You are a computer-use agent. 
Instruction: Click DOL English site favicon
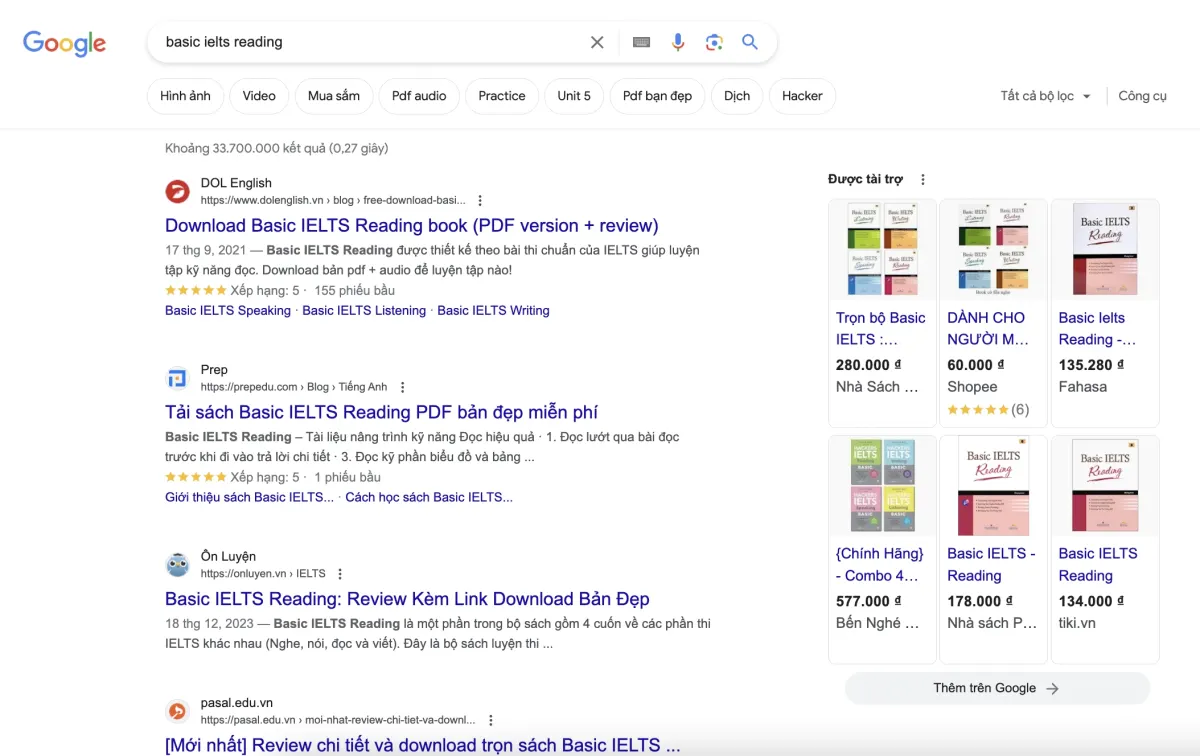point(177,191)
